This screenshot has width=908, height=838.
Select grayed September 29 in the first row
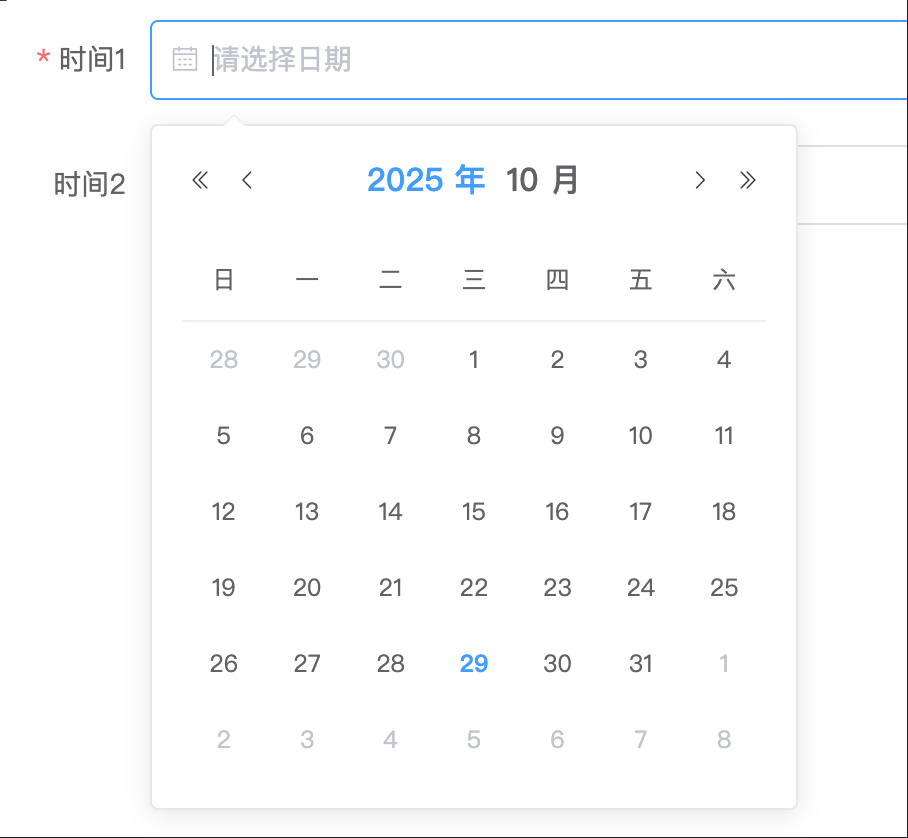(x=307, y=360)
